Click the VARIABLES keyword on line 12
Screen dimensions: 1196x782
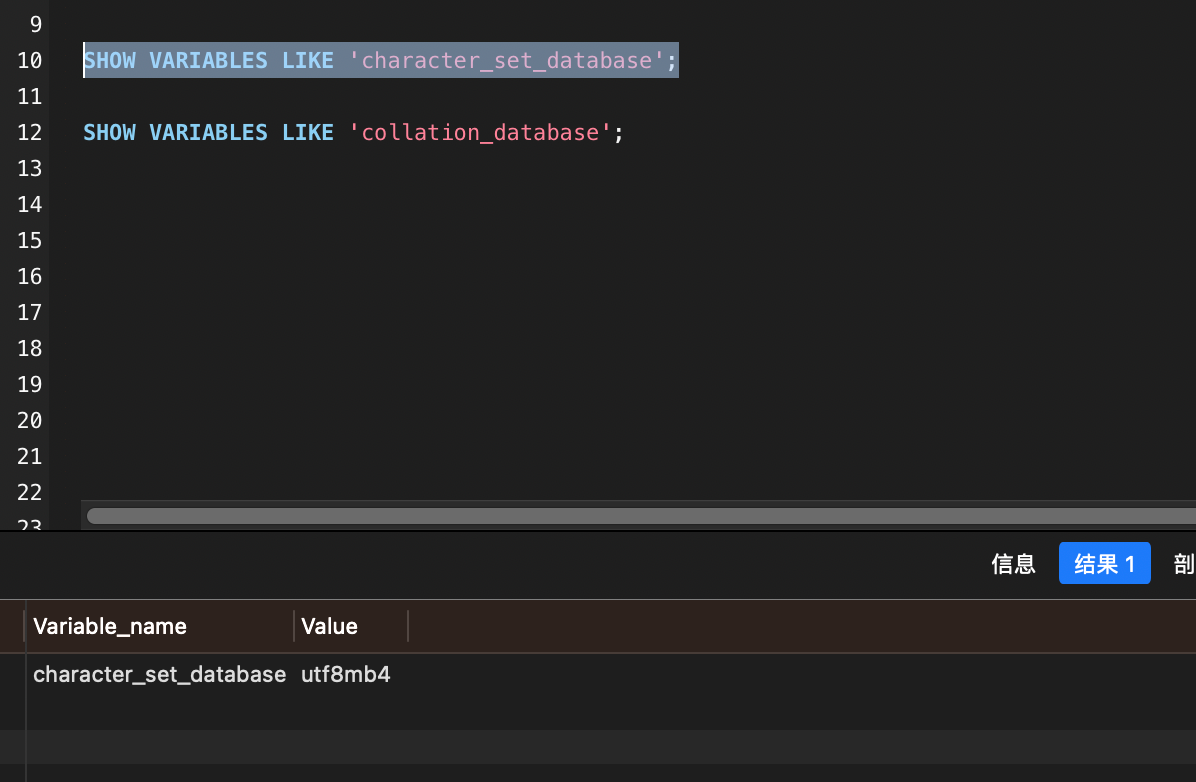tap(208, 133)
